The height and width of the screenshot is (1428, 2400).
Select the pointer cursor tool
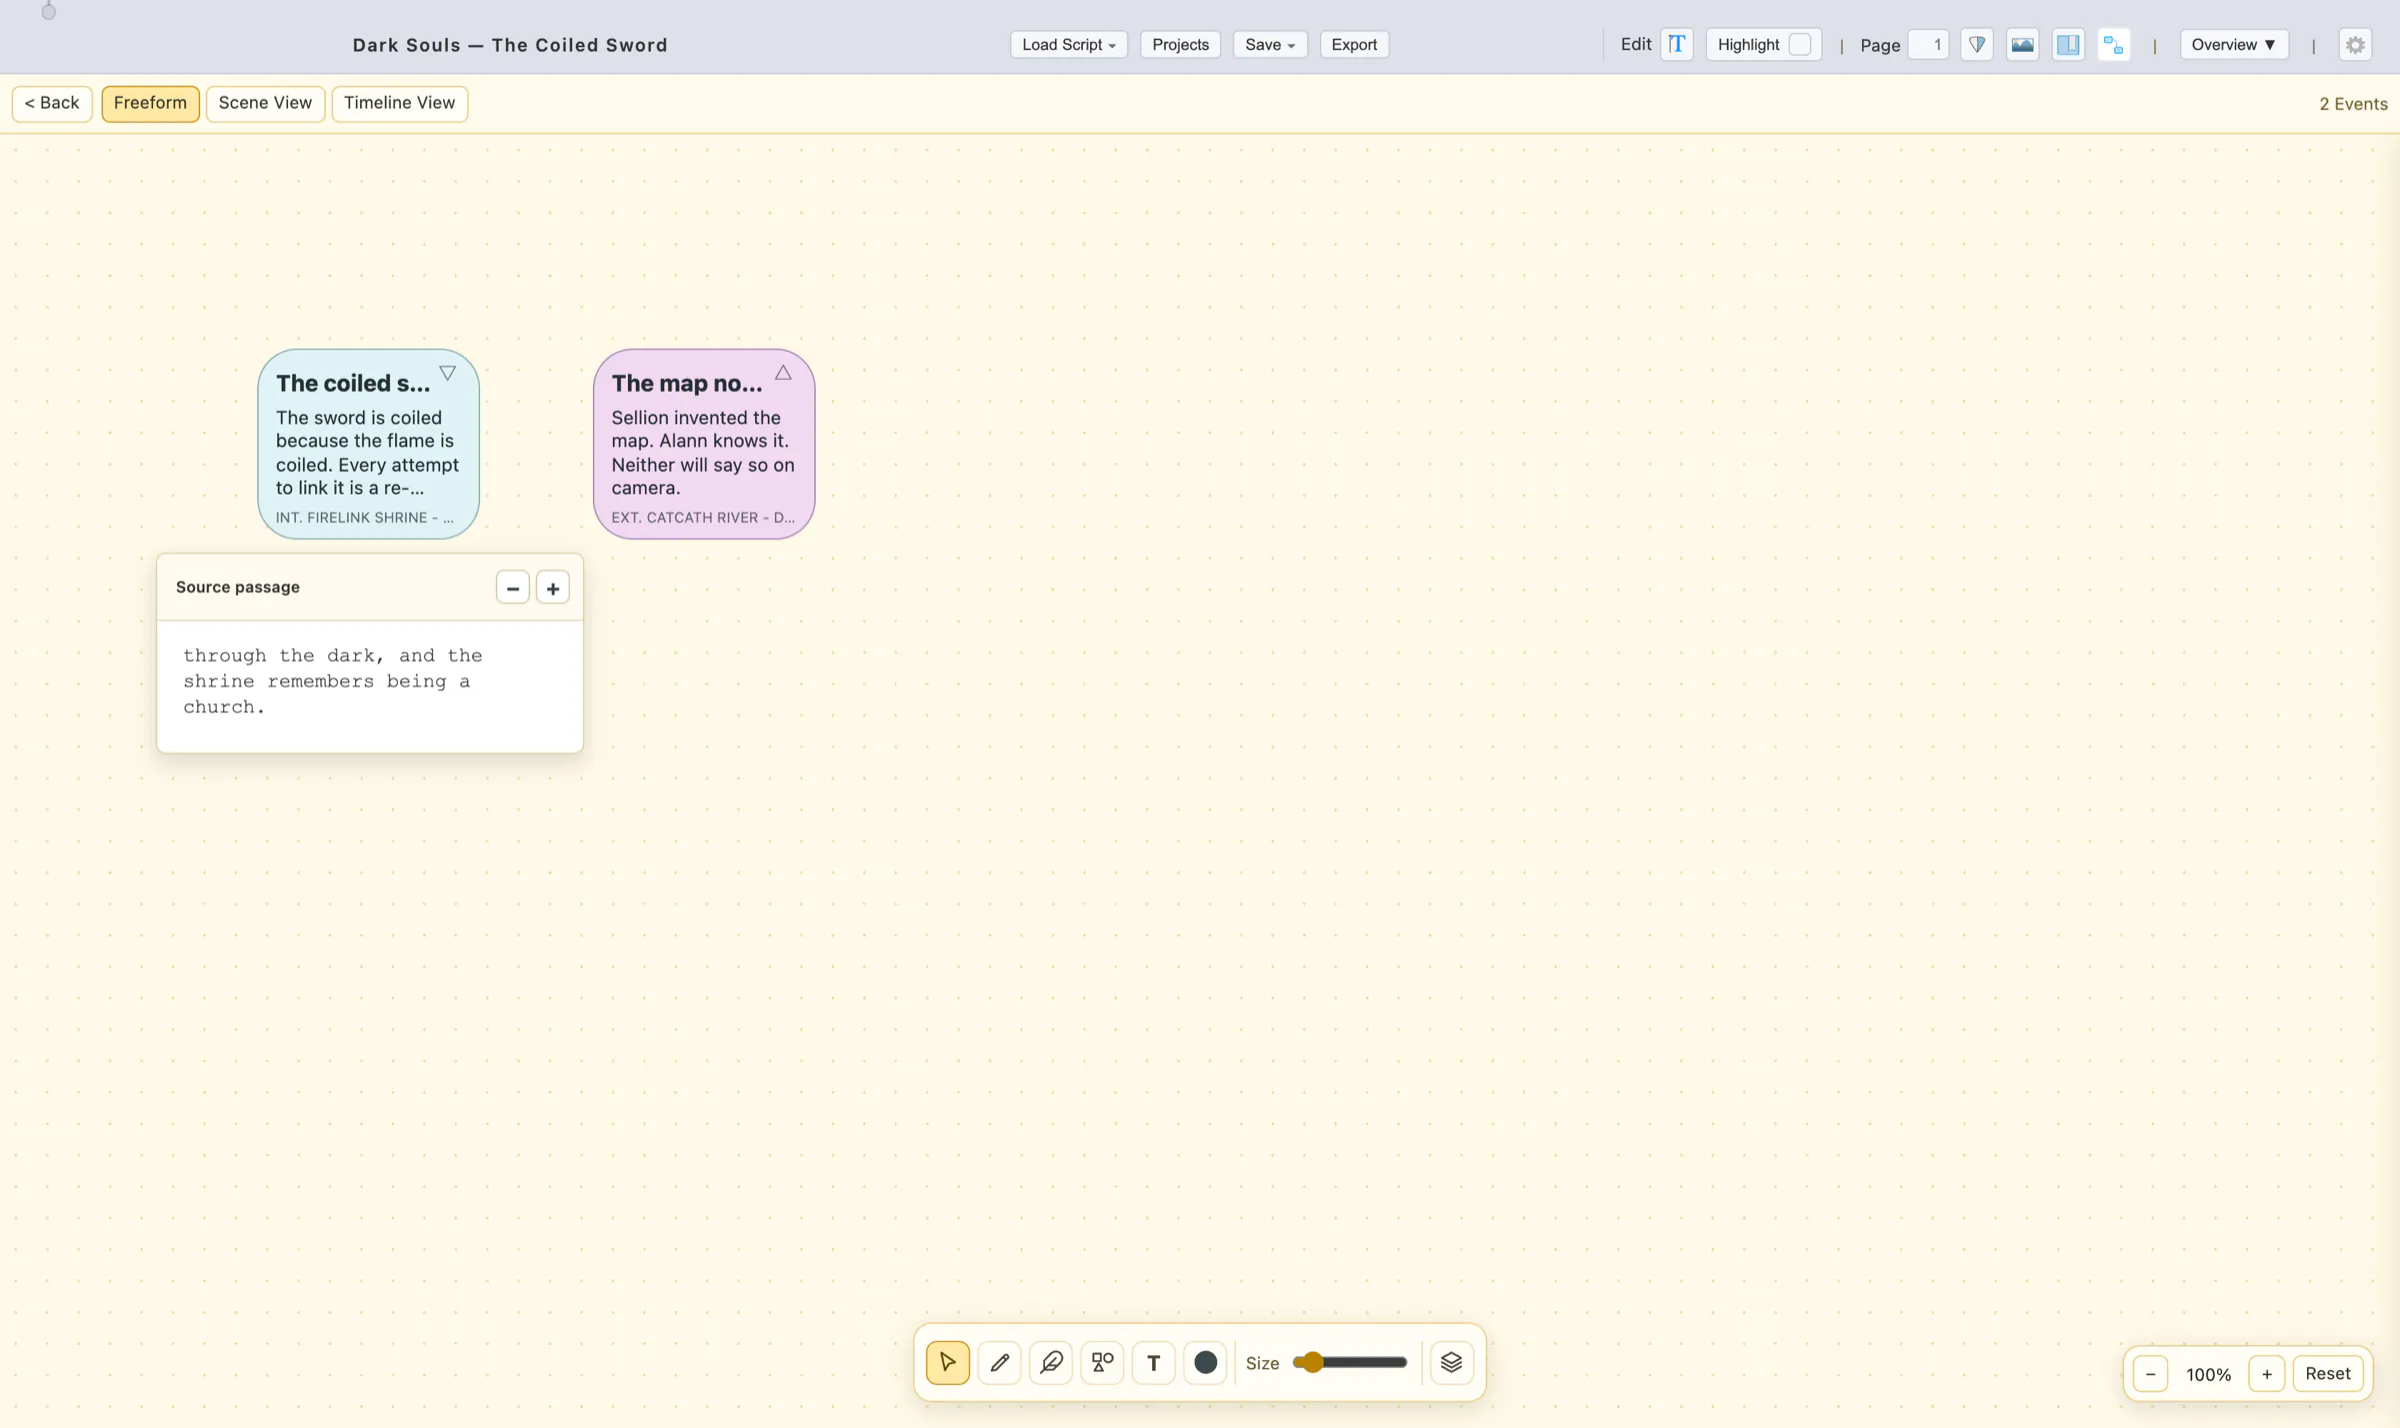947,1362
